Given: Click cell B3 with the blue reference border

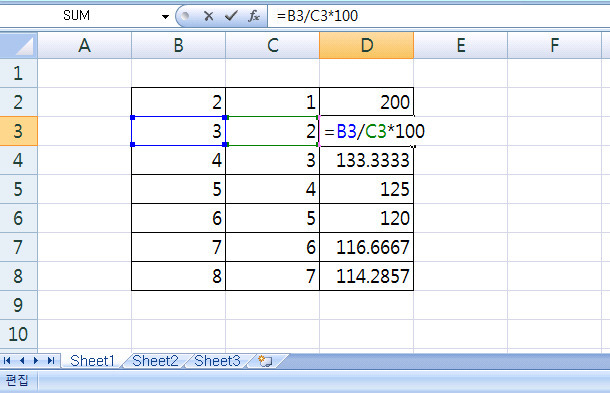Looking at the screenshot, I should pos(179,131).
